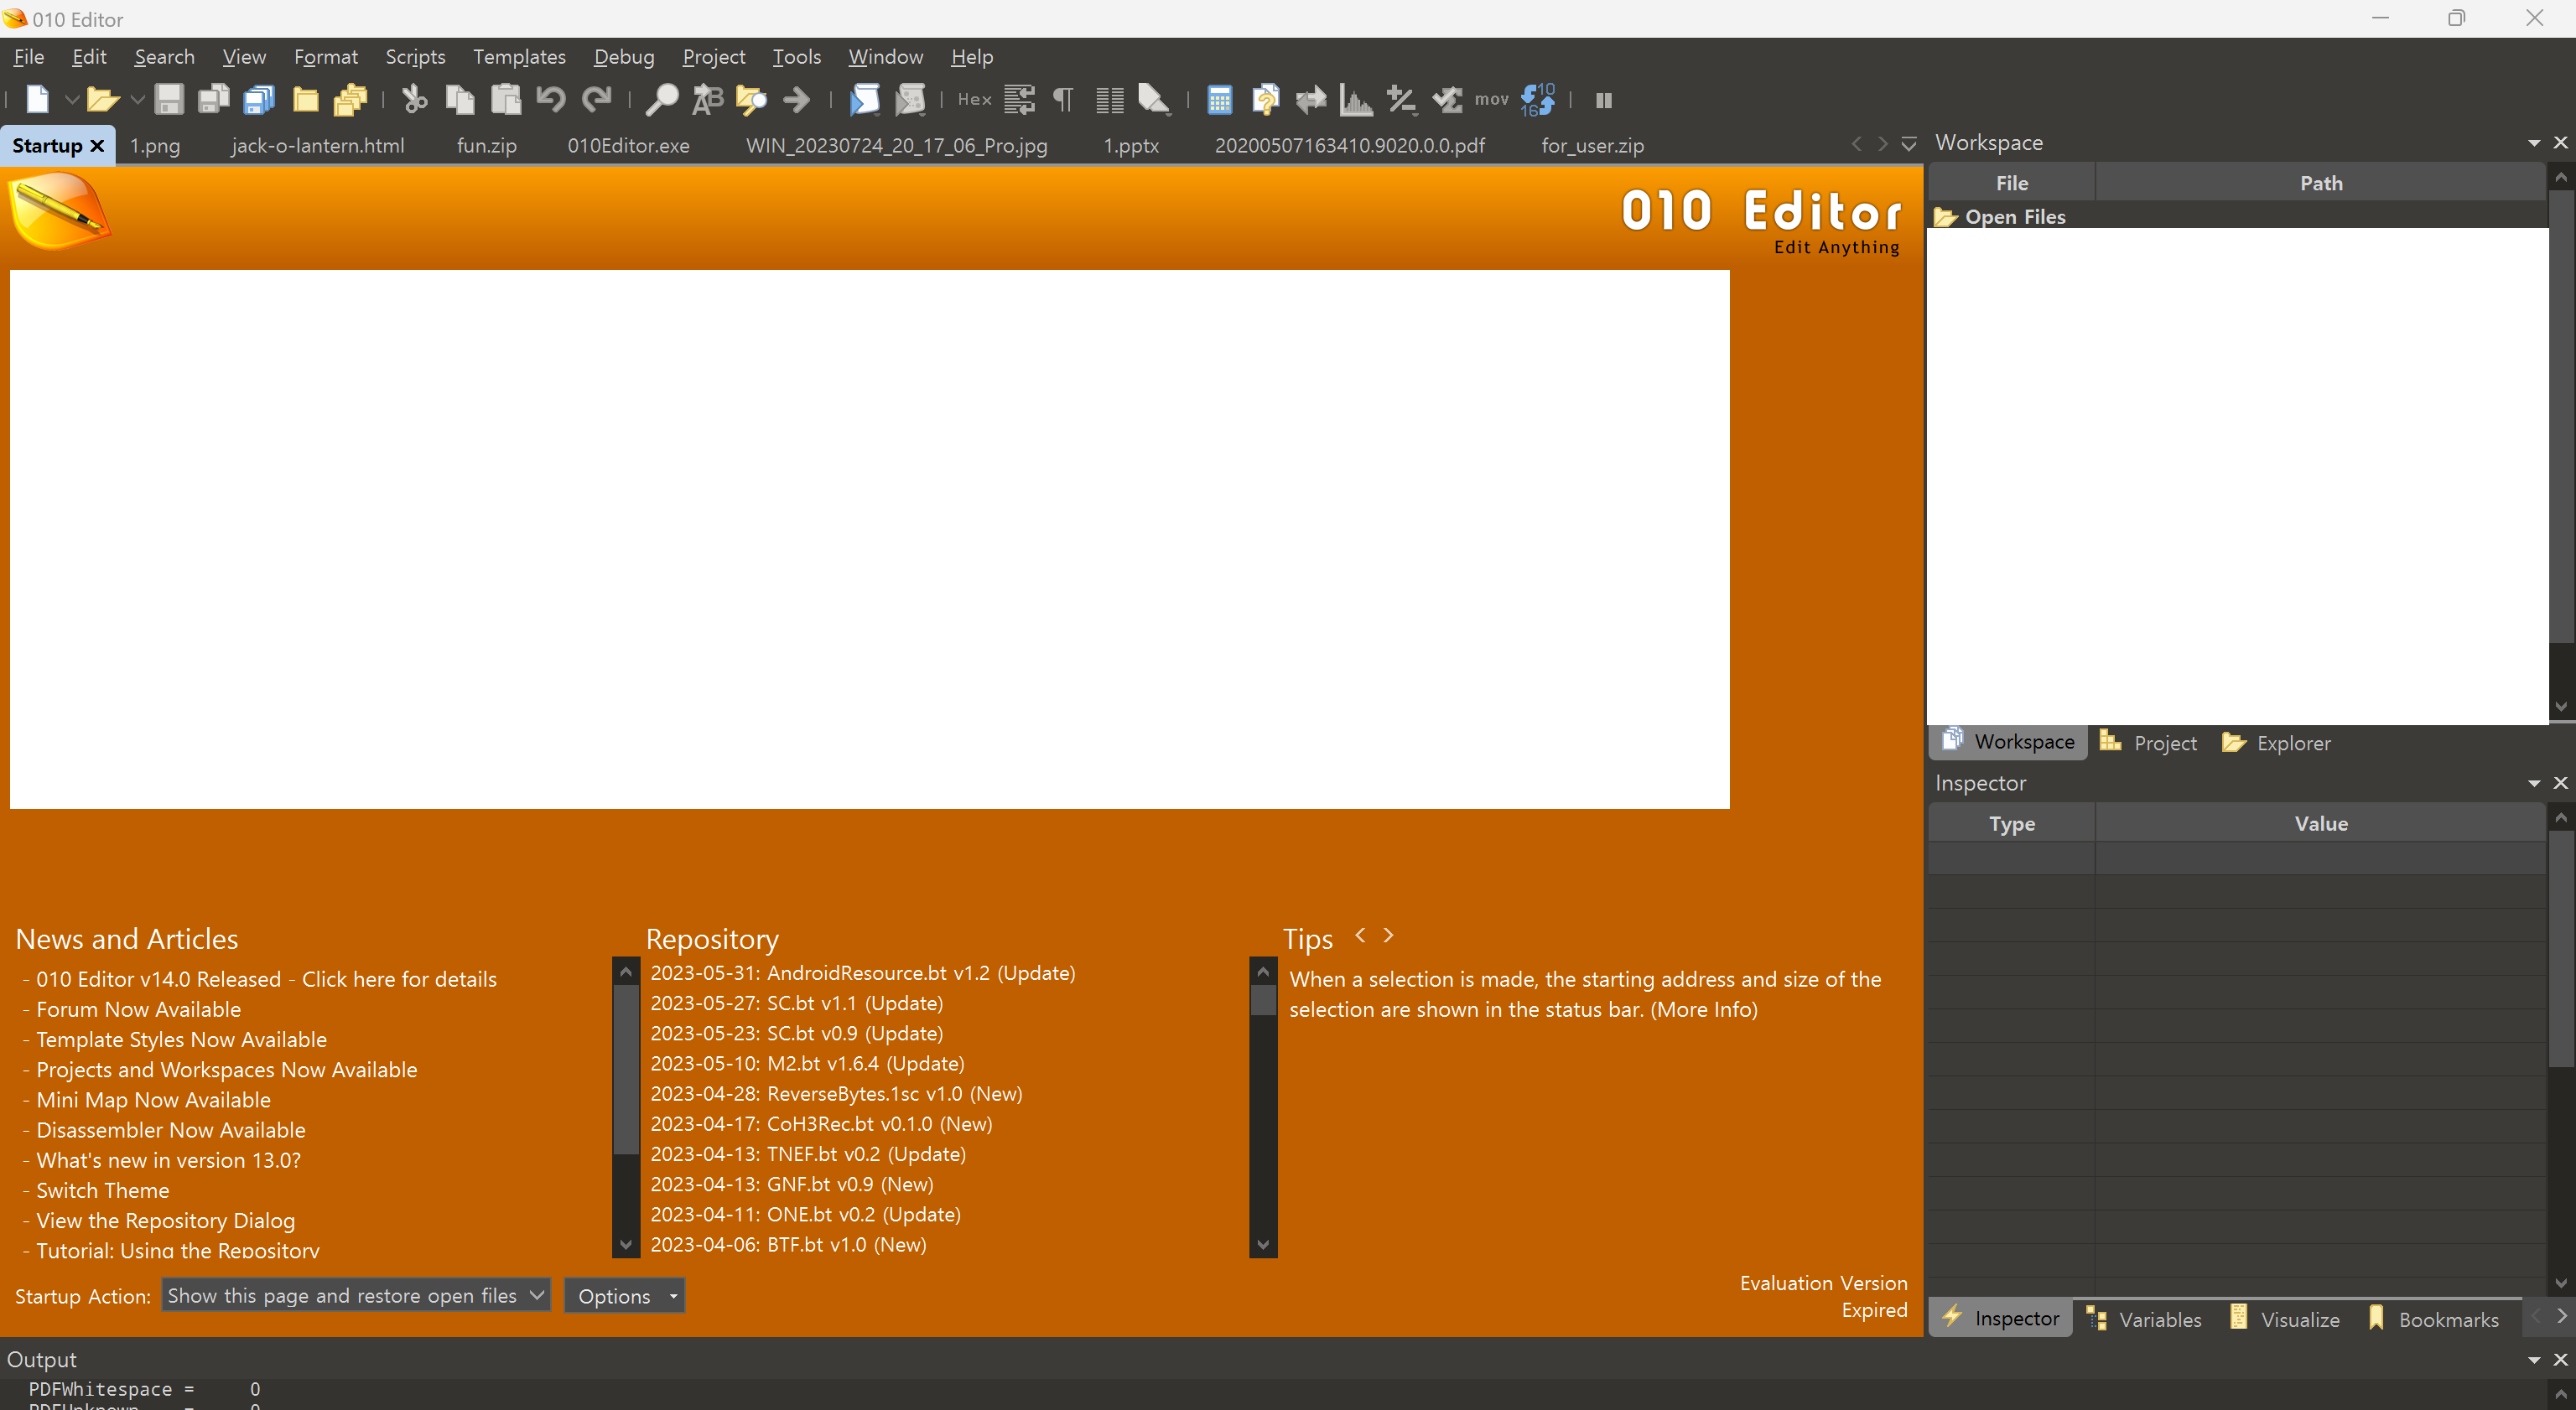Click the Convert arrows icon
Screen dimensions: 2576x1410
click(1311, 99)
